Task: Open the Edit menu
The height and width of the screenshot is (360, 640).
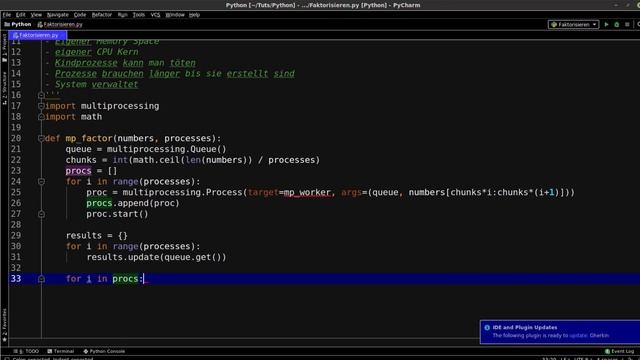Action: click(x=20, y=15)
